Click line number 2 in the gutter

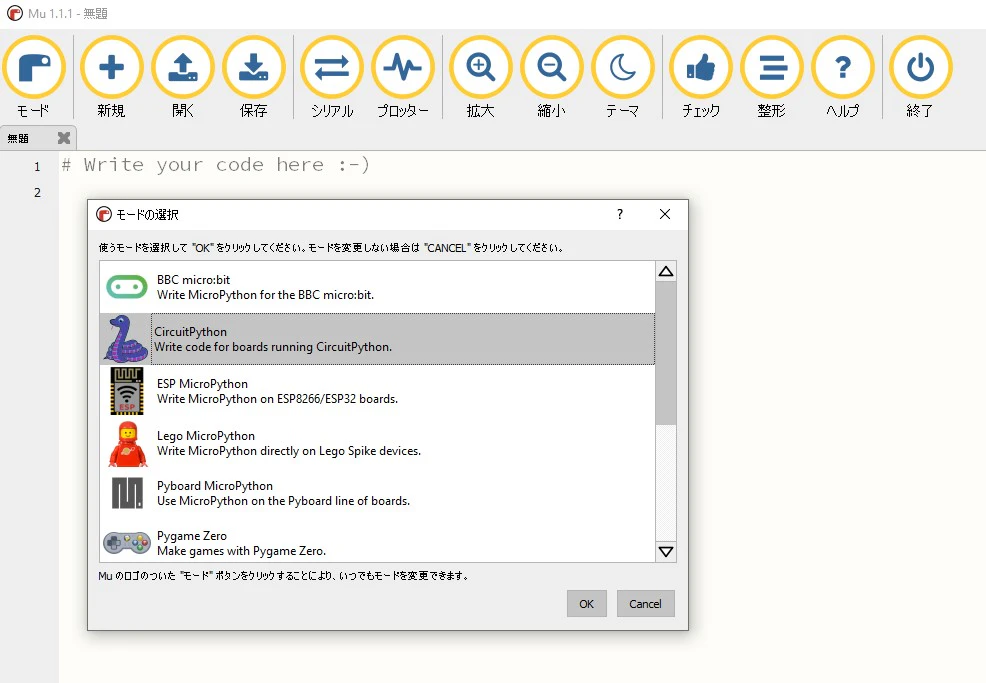(x=38, y=192)
